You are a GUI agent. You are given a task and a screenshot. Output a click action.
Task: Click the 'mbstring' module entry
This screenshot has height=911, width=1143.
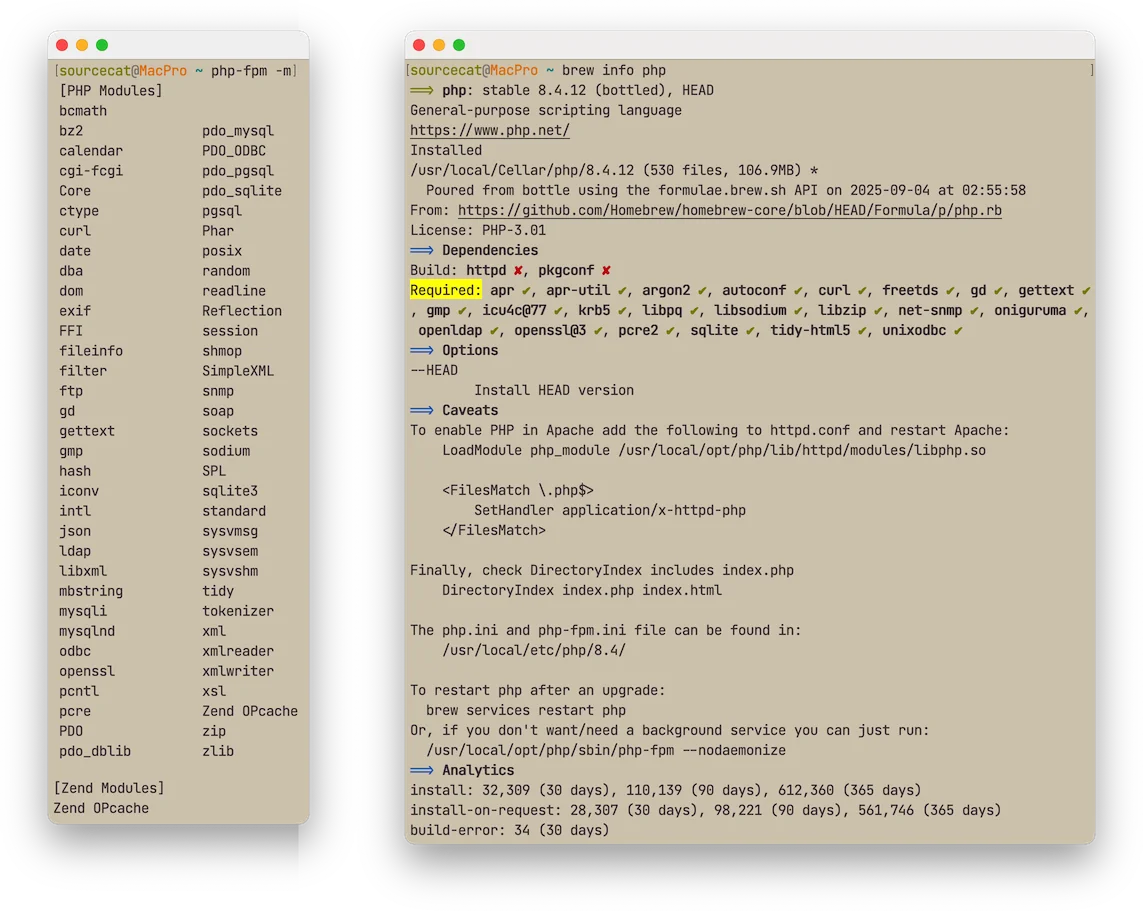(91, 591)
